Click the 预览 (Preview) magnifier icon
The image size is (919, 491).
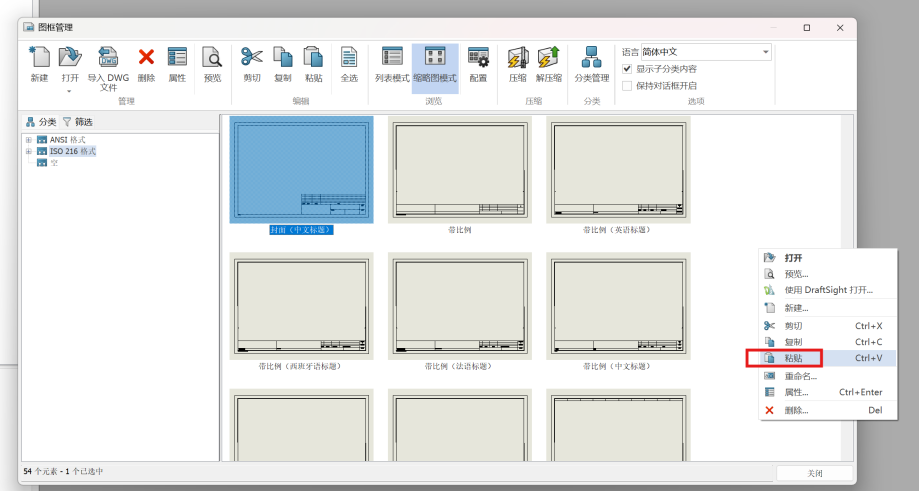(212, 59)
